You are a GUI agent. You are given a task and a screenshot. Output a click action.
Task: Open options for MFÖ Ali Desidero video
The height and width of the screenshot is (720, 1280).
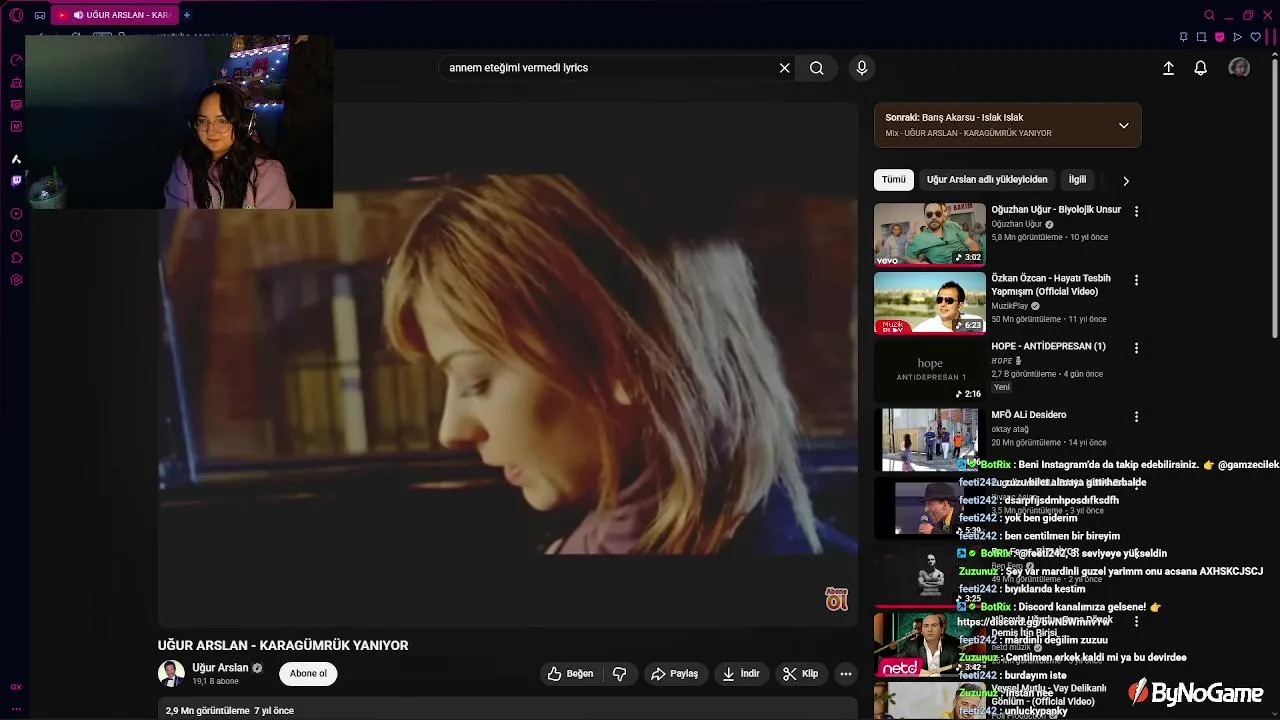click(1136, 416)
